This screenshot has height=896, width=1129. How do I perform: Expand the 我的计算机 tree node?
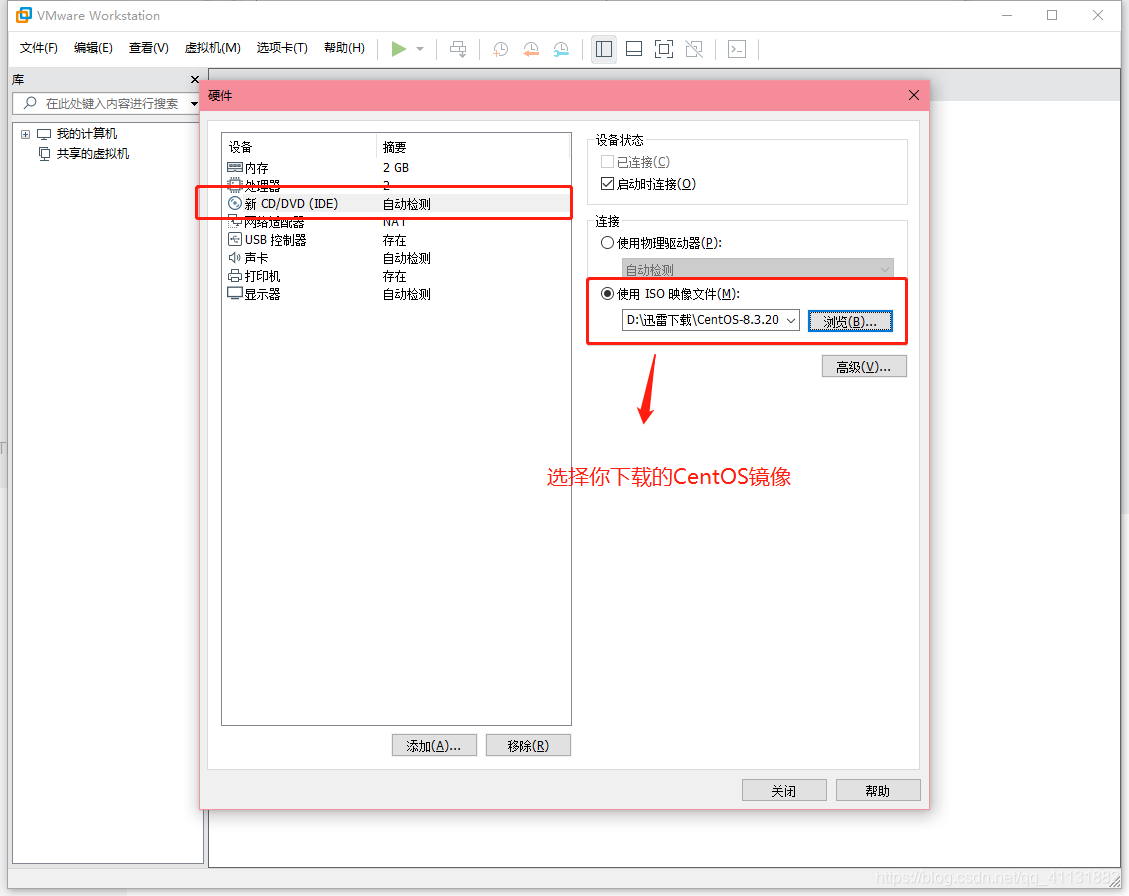coord(25,134)
